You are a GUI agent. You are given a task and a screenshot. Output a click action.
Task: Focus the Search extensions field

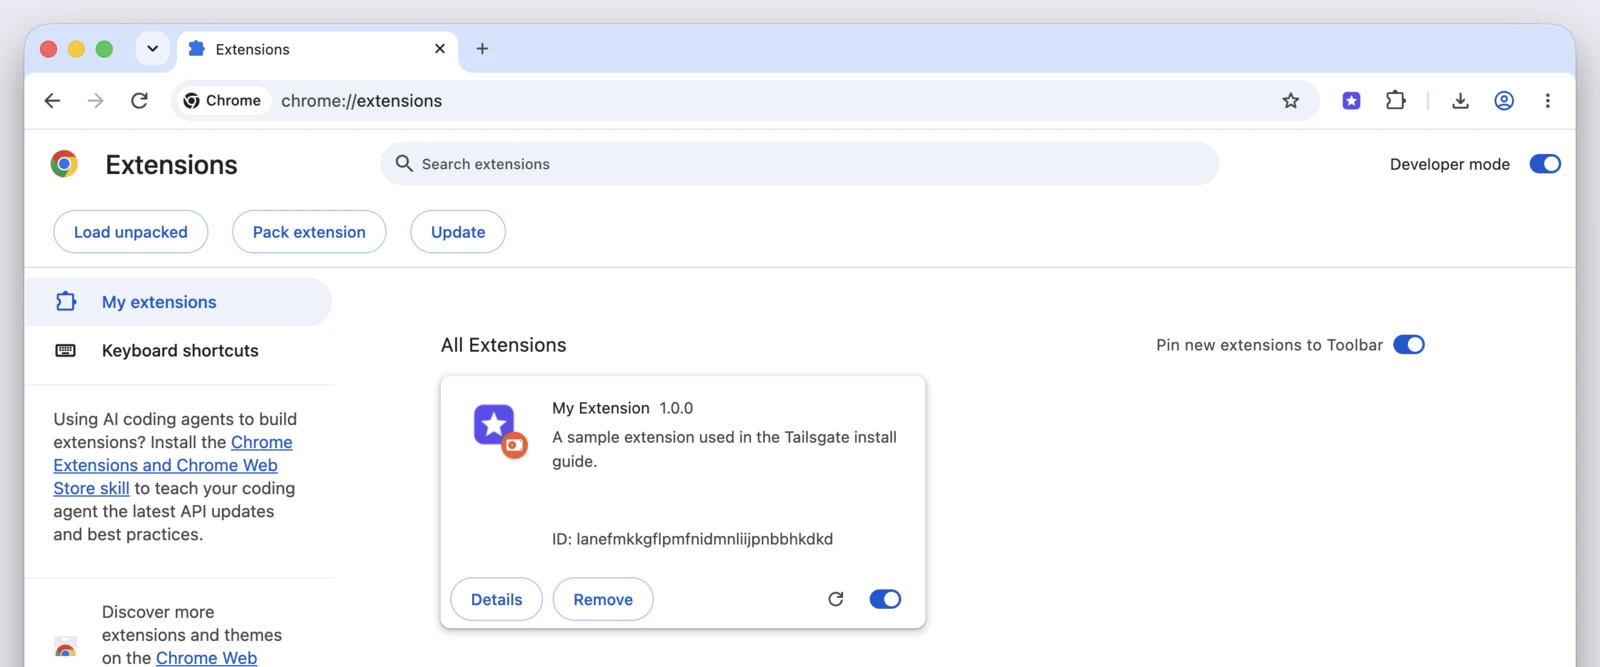pos(800,164)
